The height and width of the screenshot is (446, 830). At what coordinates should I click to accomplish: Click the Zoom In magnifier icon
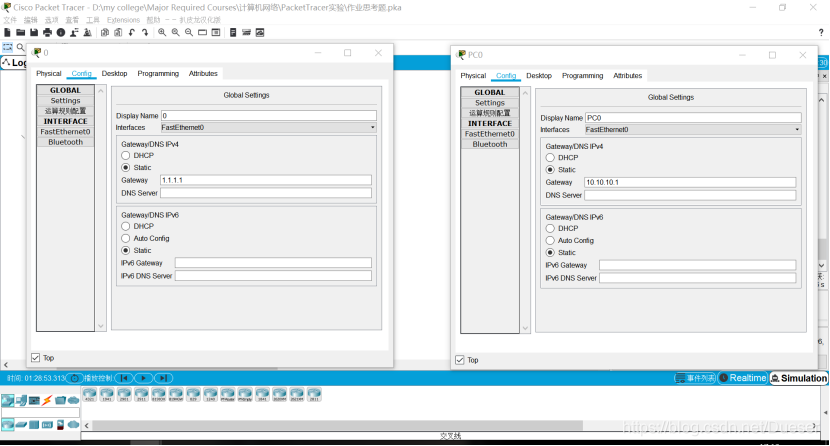(x=162, y=32)
